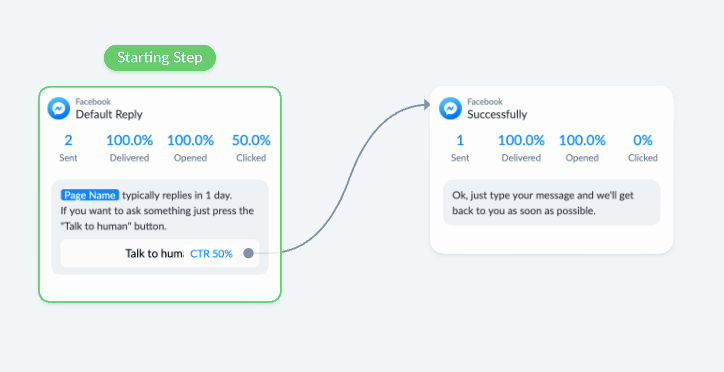This screenshot has width=724, height=372.
Task: Click the 1 Sent statistic on Successfully card
Action: pyautogui.click(x=460, y=148)
